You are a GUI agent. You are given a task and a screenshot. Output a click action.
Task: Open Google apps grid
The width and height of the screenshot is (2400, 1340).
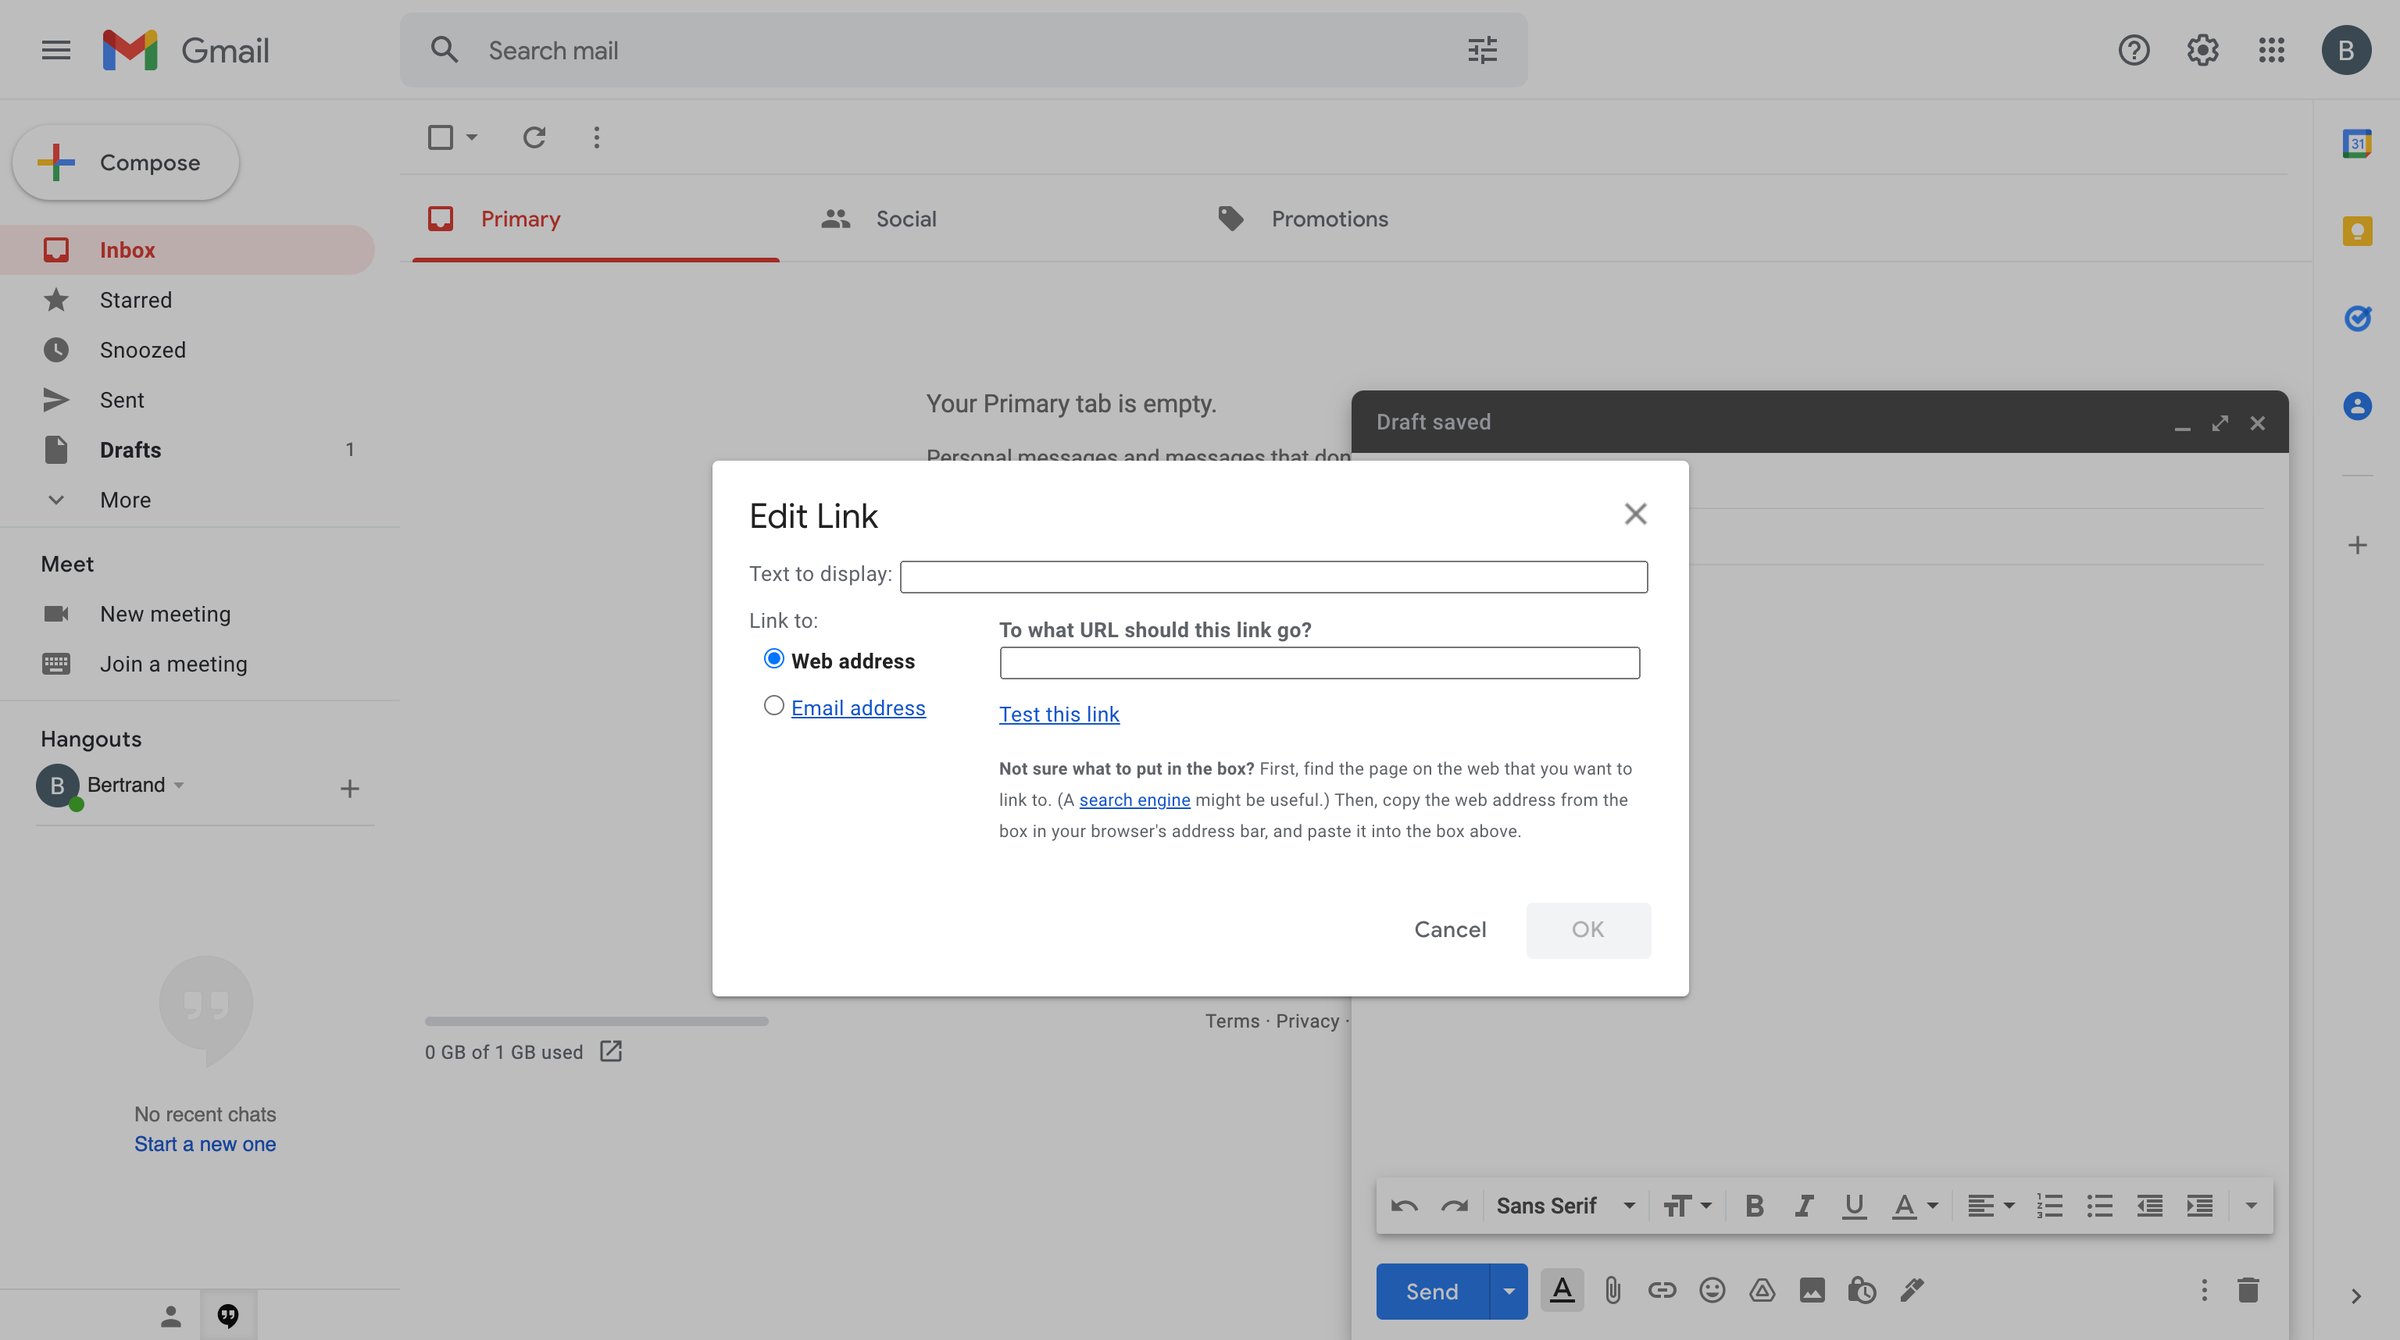[2271, 50]
